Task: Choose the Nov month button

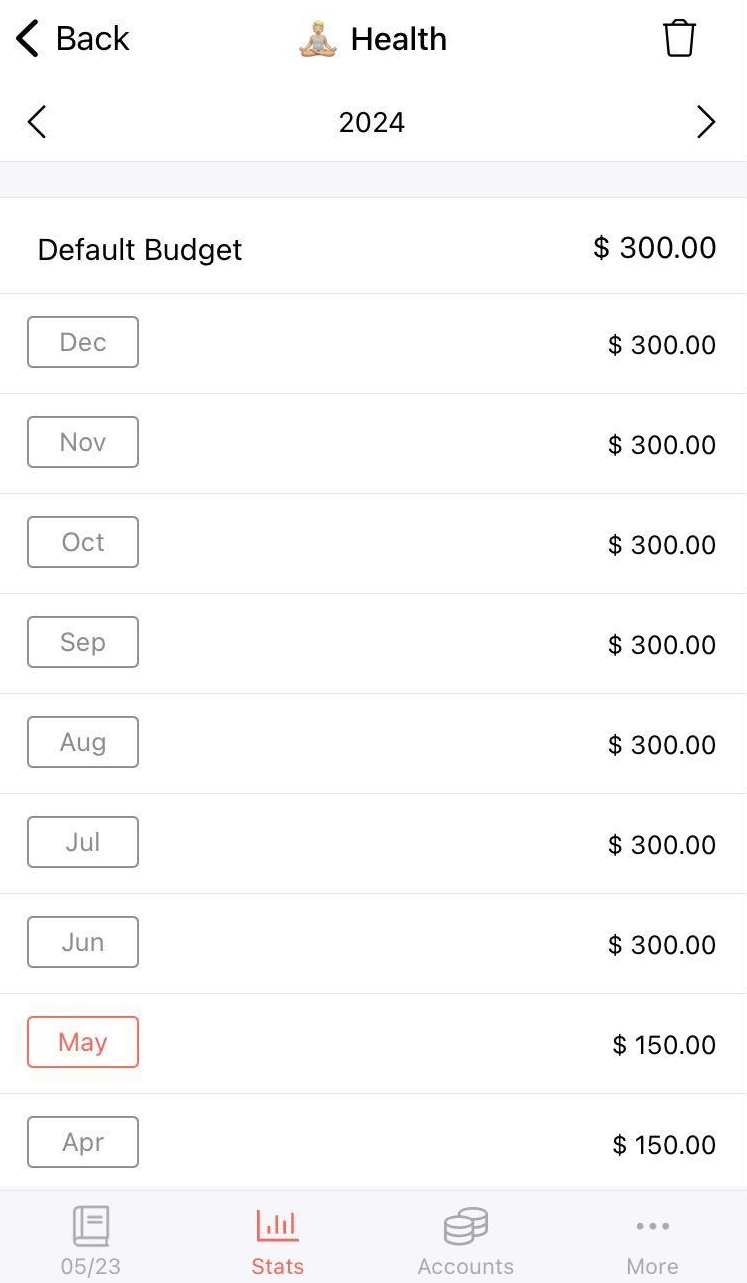Action: (x=83, y=442)
